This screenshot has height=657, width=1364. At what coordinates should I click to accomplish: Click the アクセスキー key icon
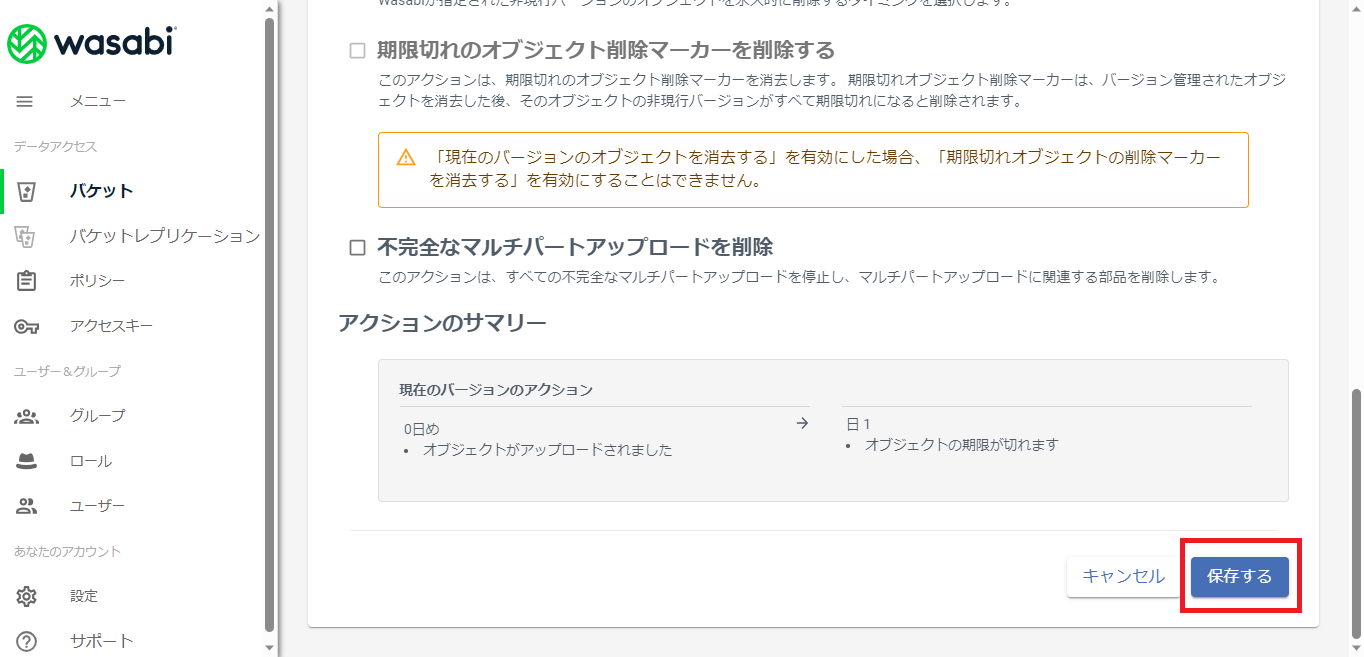[27, 326]
